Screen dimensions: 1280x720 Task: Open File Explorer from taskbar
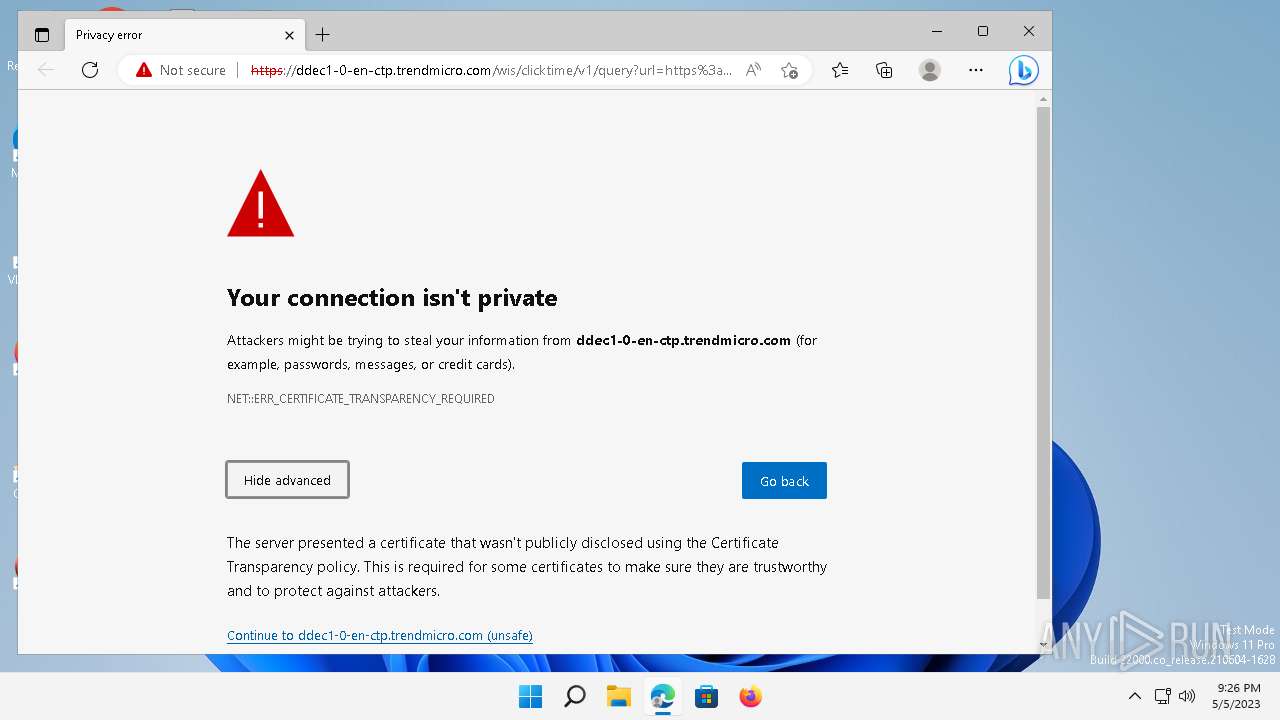pyautogui.click(x=618, y=696)
